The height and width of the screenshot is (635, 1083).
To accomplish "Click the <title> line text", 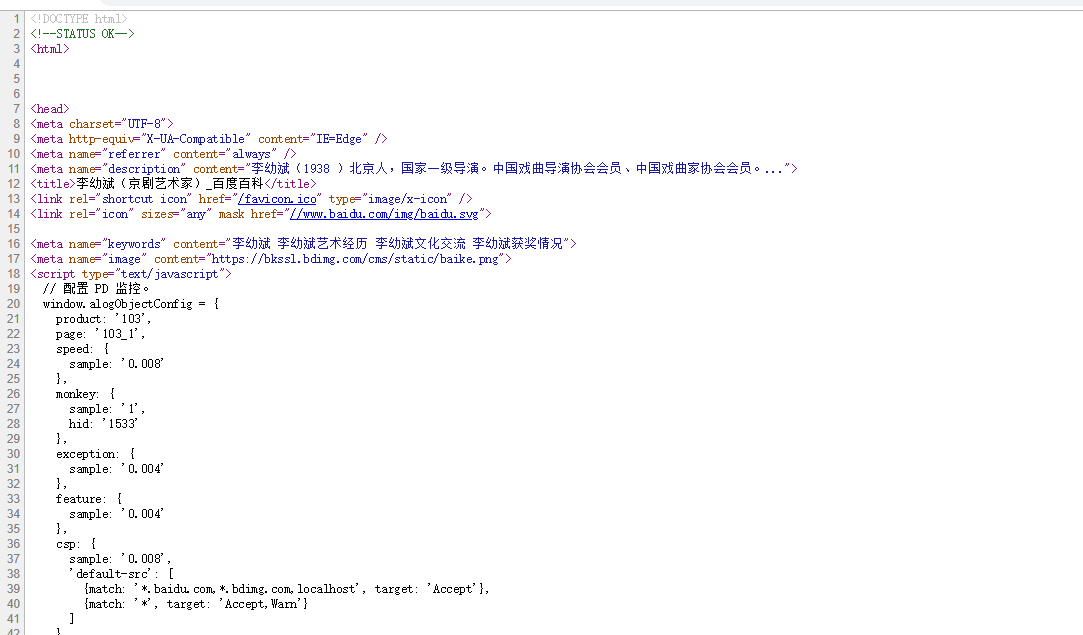I will [x=173, y=184].
